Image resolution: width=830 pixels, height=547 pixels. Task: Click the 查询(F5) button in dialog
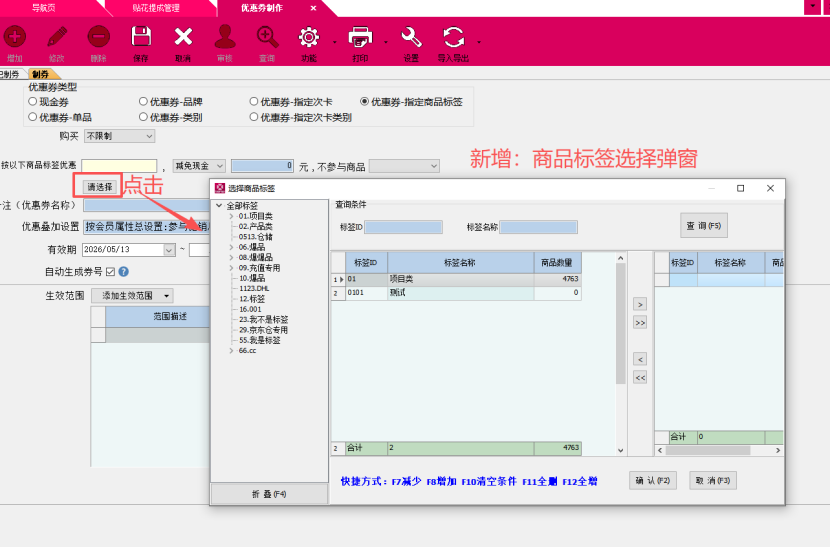(x=703, y=226)
